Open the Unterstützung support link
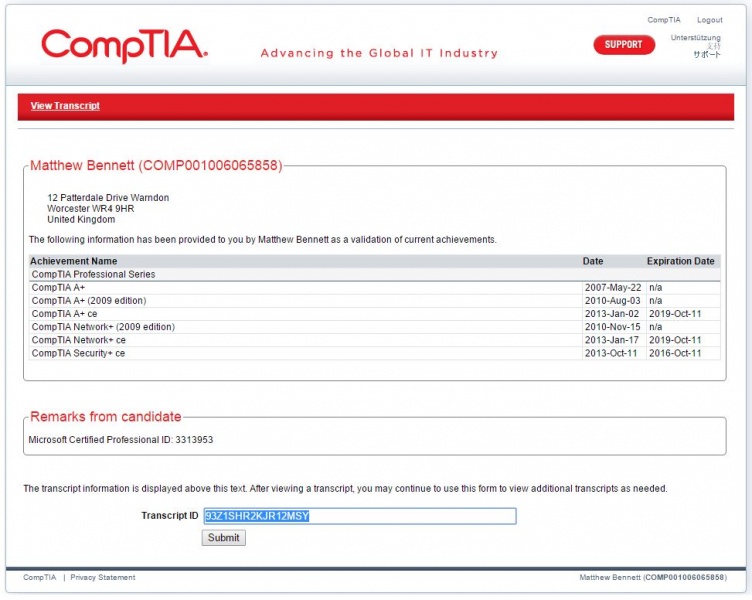This screenshot has height=600, width=752. (x=695, y=37)
